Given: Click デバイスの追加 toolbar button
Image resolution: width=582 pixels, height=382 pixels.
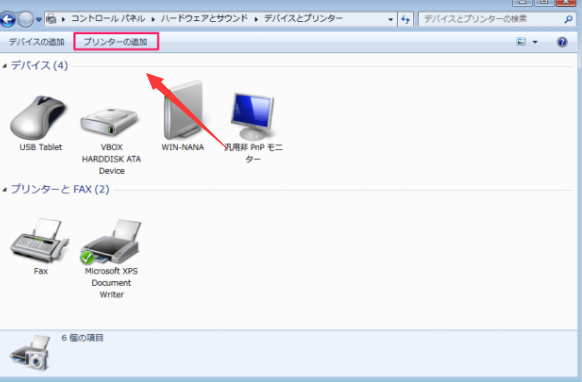Looking at the screenshot, I should 36,42.
